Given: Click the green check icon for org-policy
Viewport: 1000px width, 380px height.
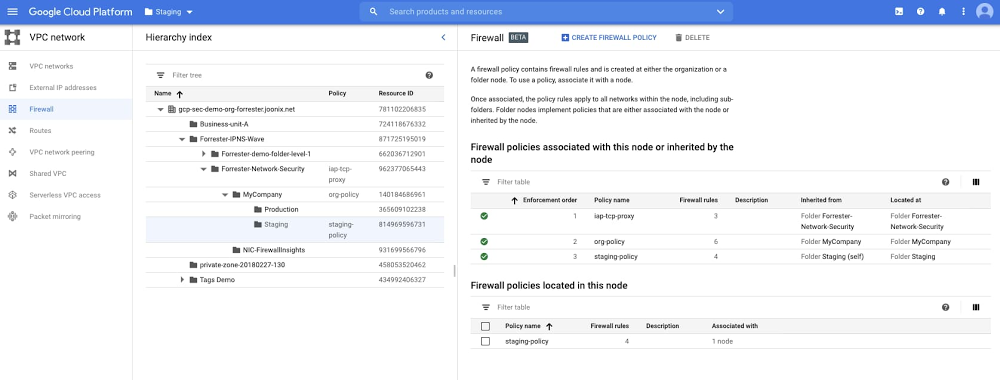Looking at the screenshot, I should 484,242.
